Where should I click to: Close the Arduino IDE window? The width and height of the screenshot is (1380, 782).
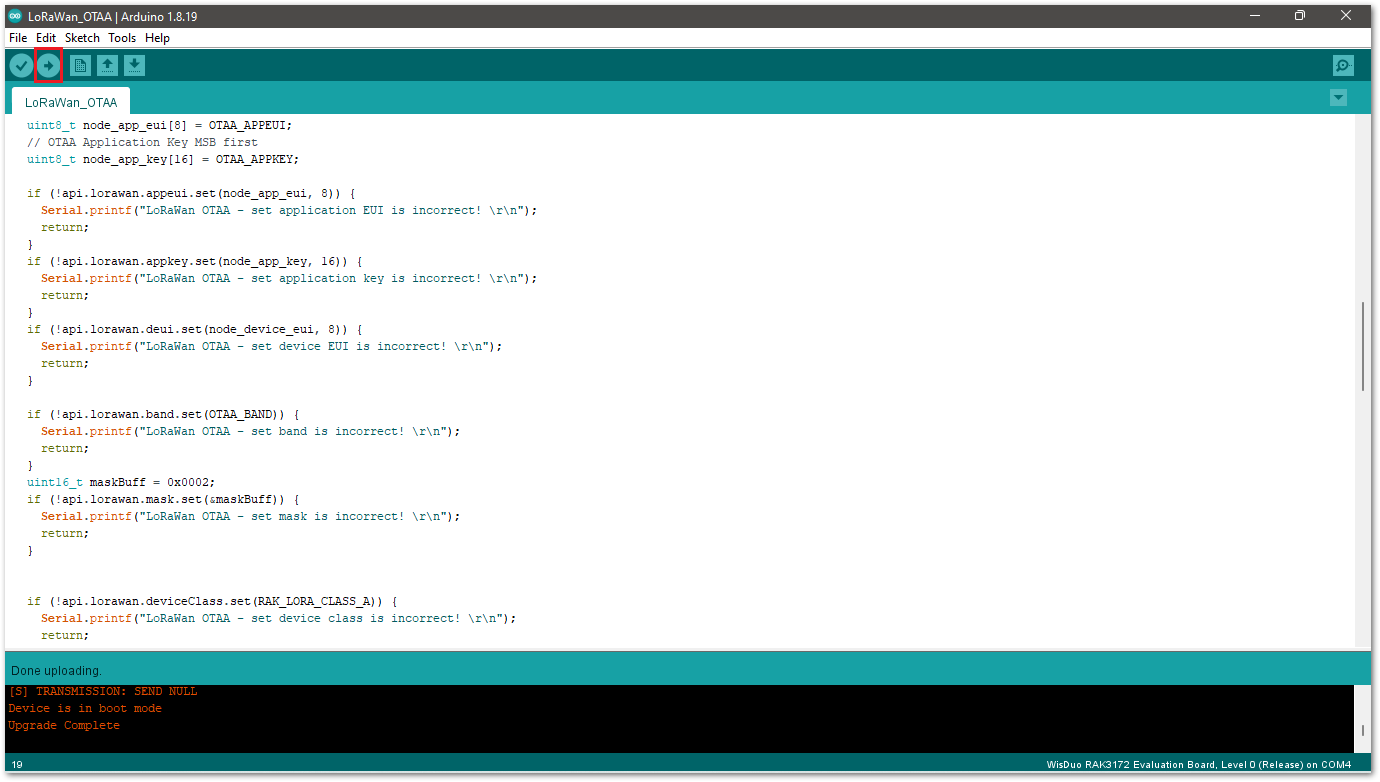tap(1345, 15)
